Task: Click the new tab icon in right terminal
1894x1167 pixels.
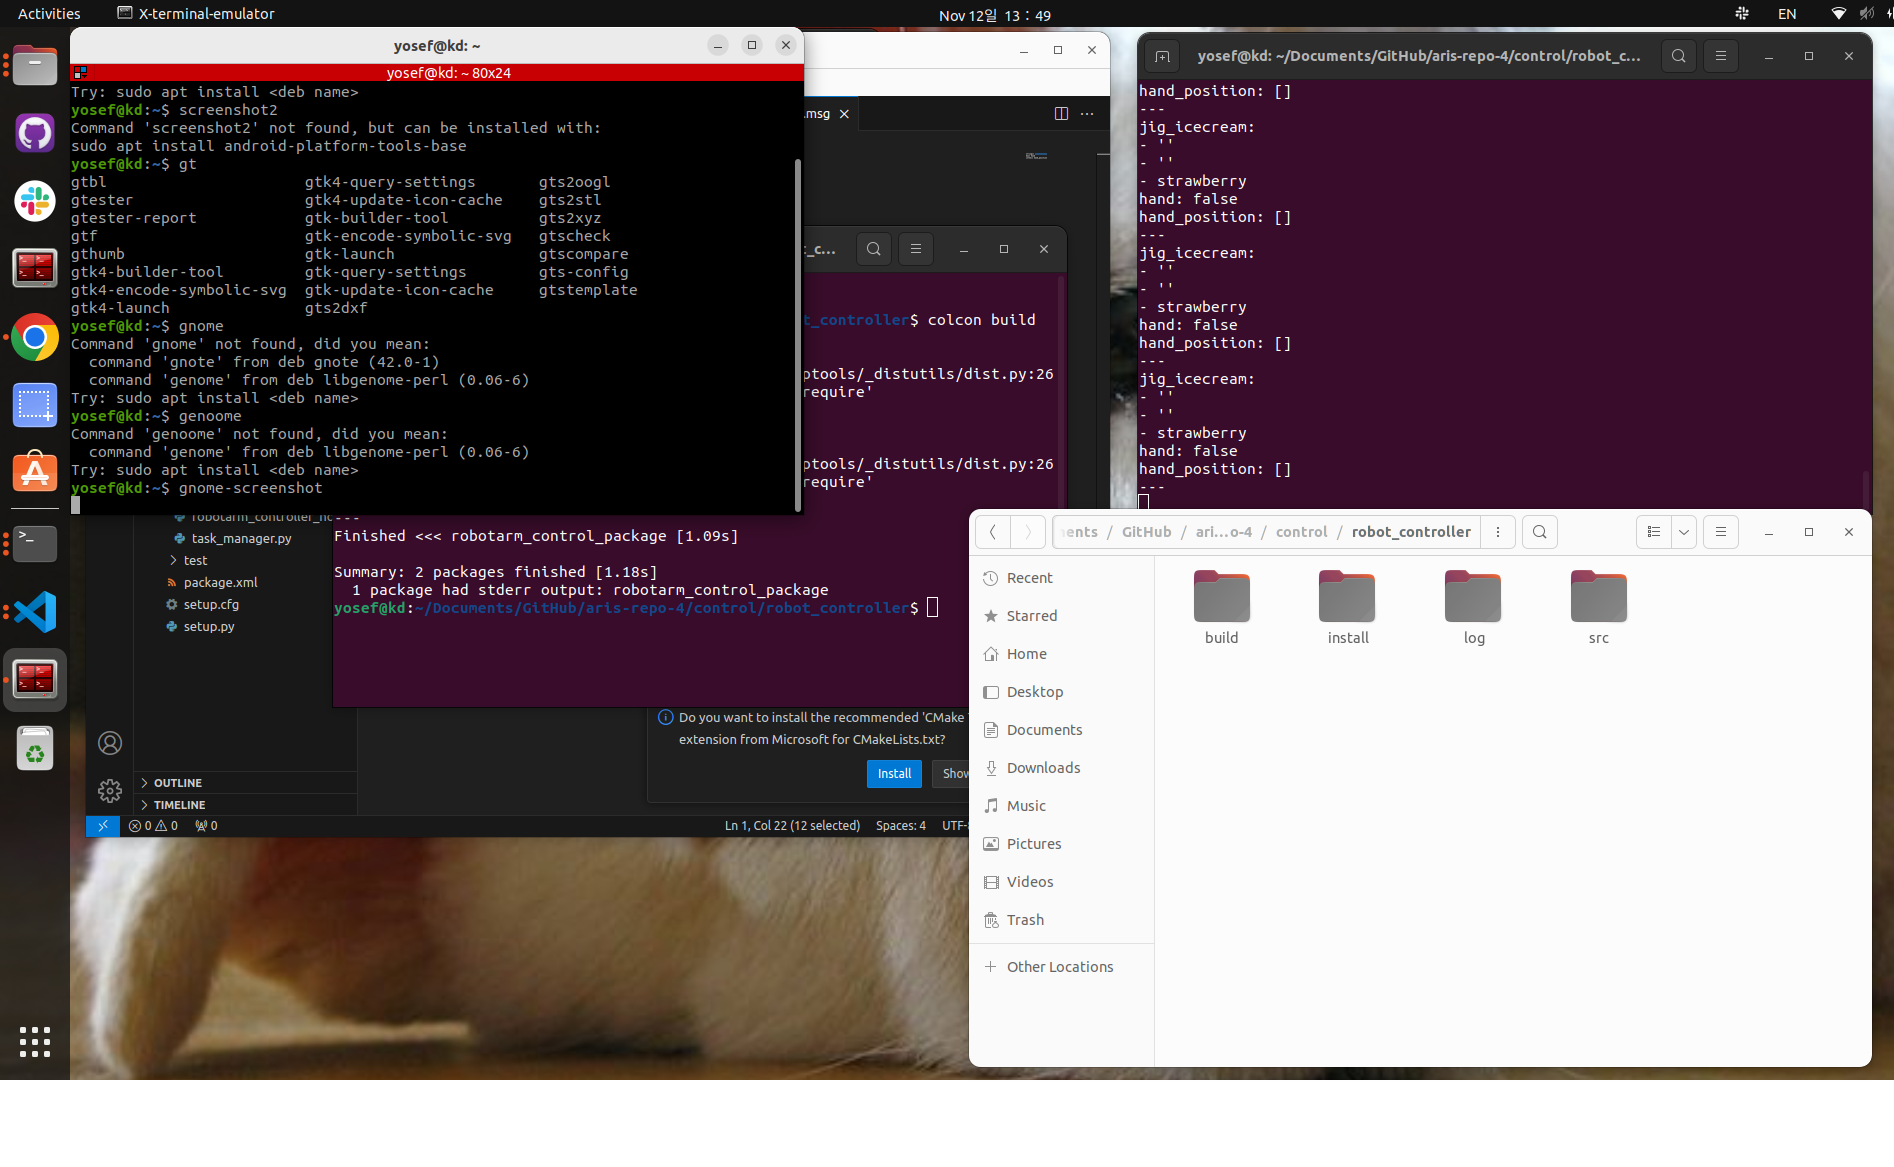Action: [1162, 56]
